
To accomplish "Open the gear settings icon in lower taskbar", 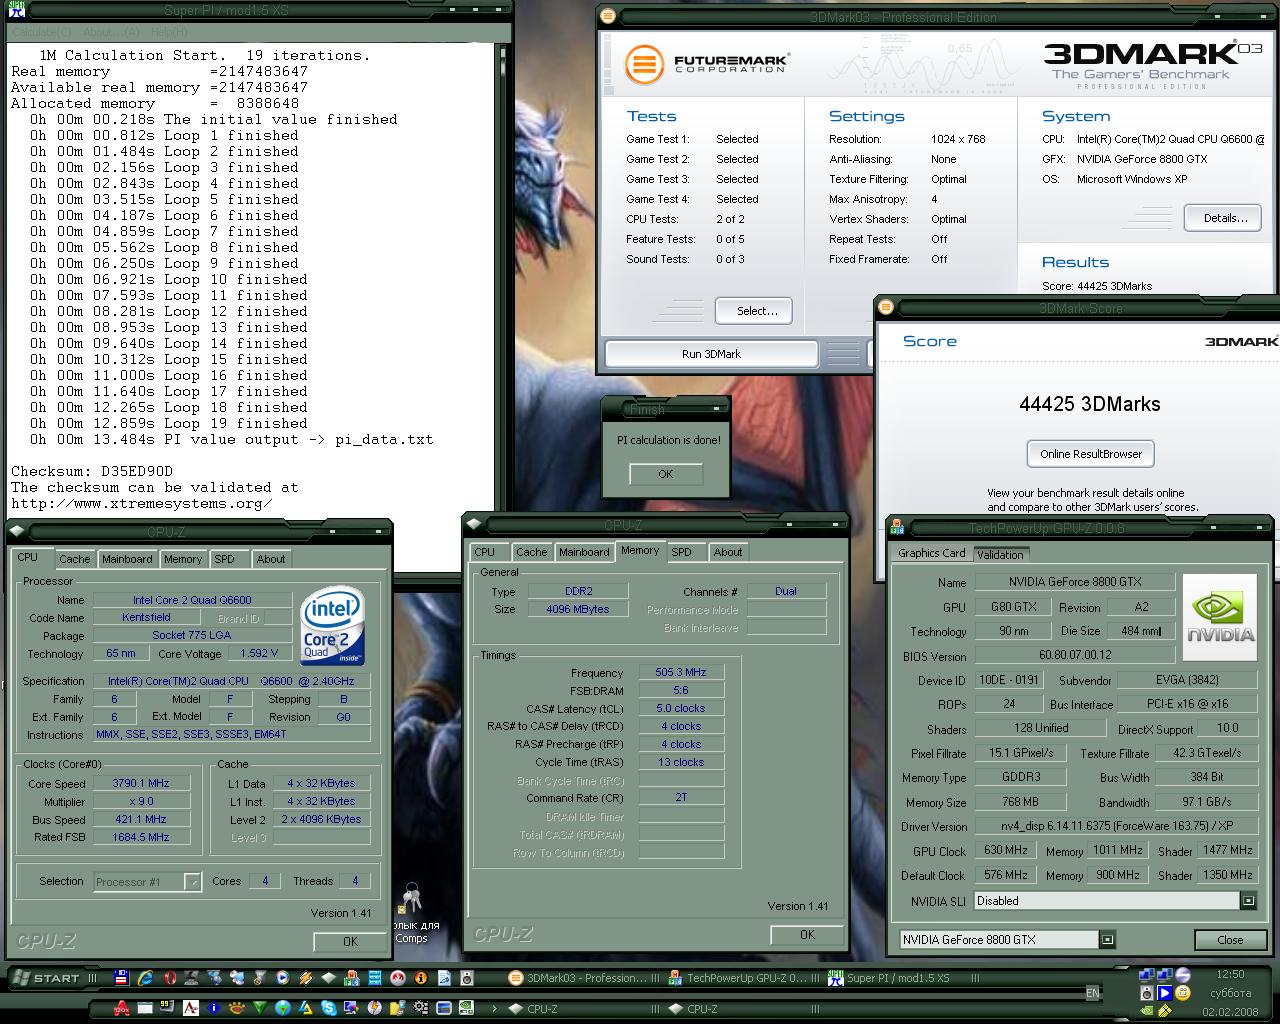I will click(x=421, y=1008).
